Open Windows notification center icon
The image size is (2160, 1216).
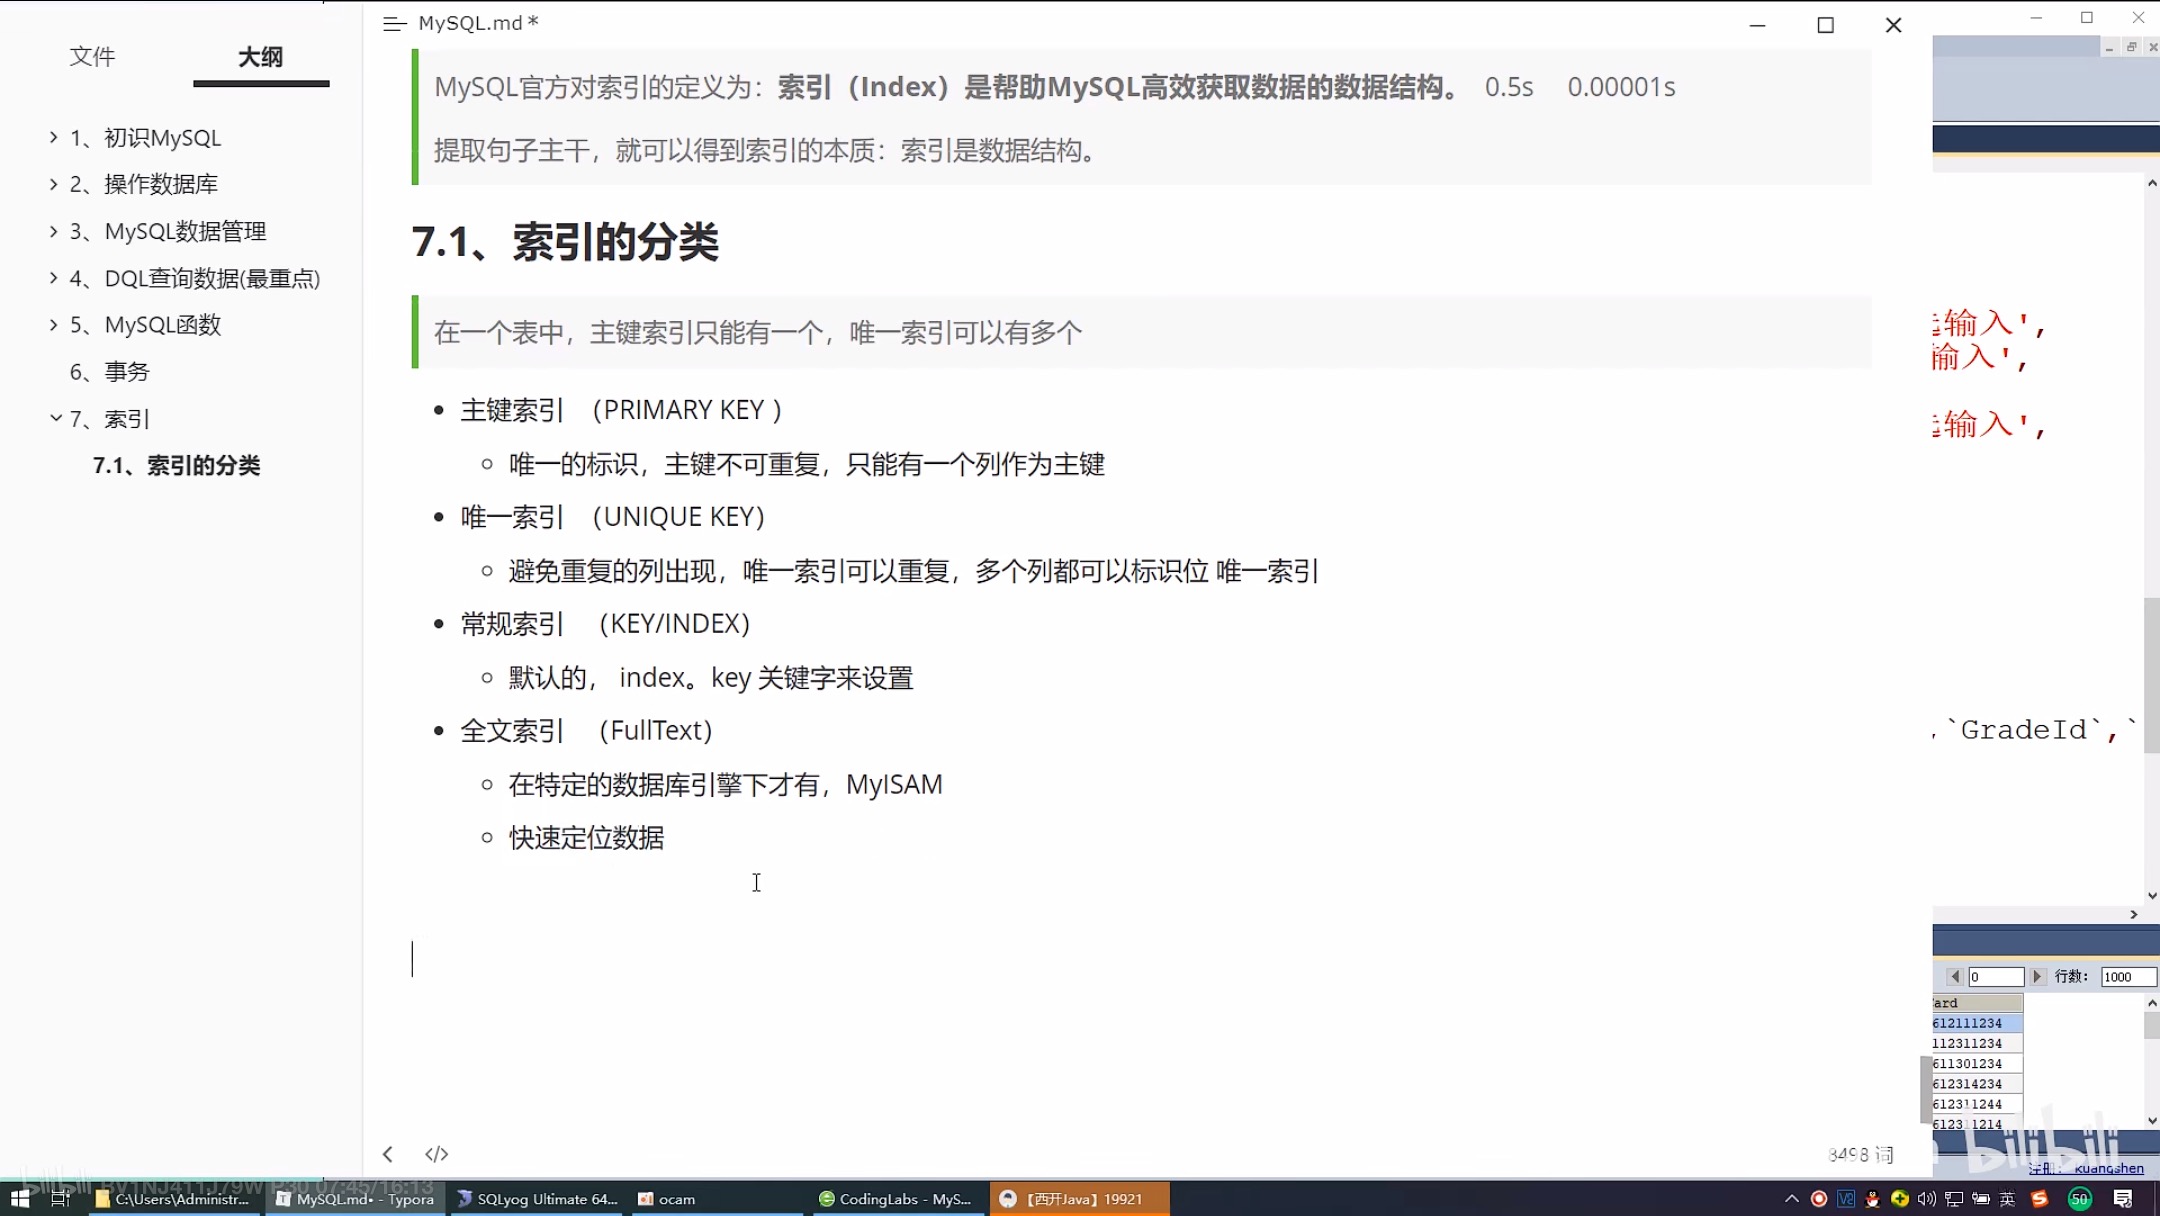(x=2123, y=1198)
